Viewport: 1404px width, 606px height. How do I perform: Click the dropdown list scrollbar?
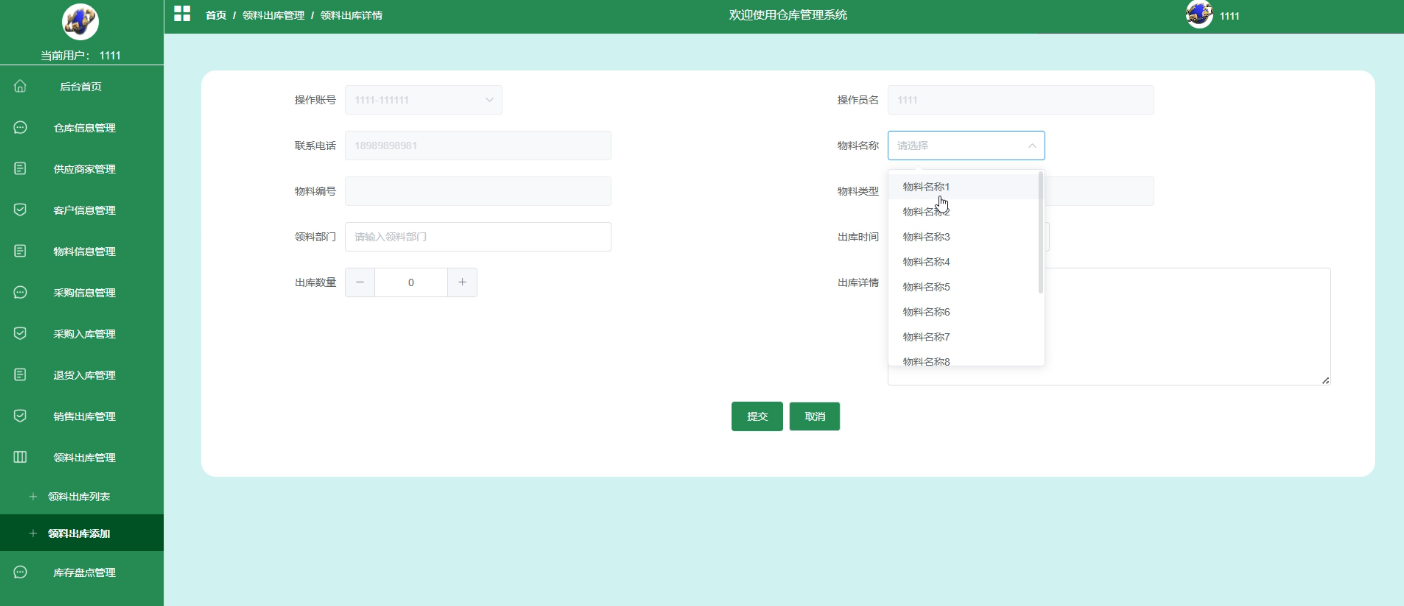1041,232
